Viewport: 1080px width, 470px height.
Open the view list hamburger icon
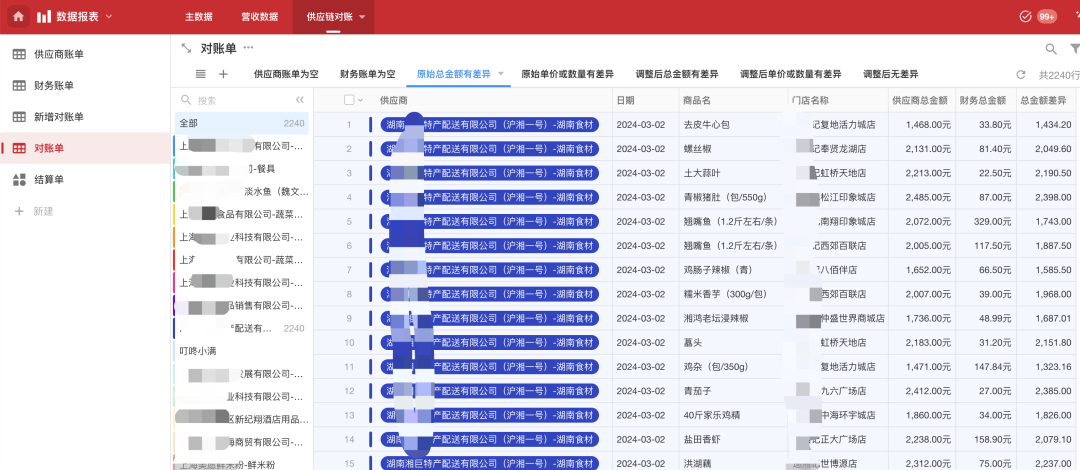pyautogui.click(x=200, y=74)
